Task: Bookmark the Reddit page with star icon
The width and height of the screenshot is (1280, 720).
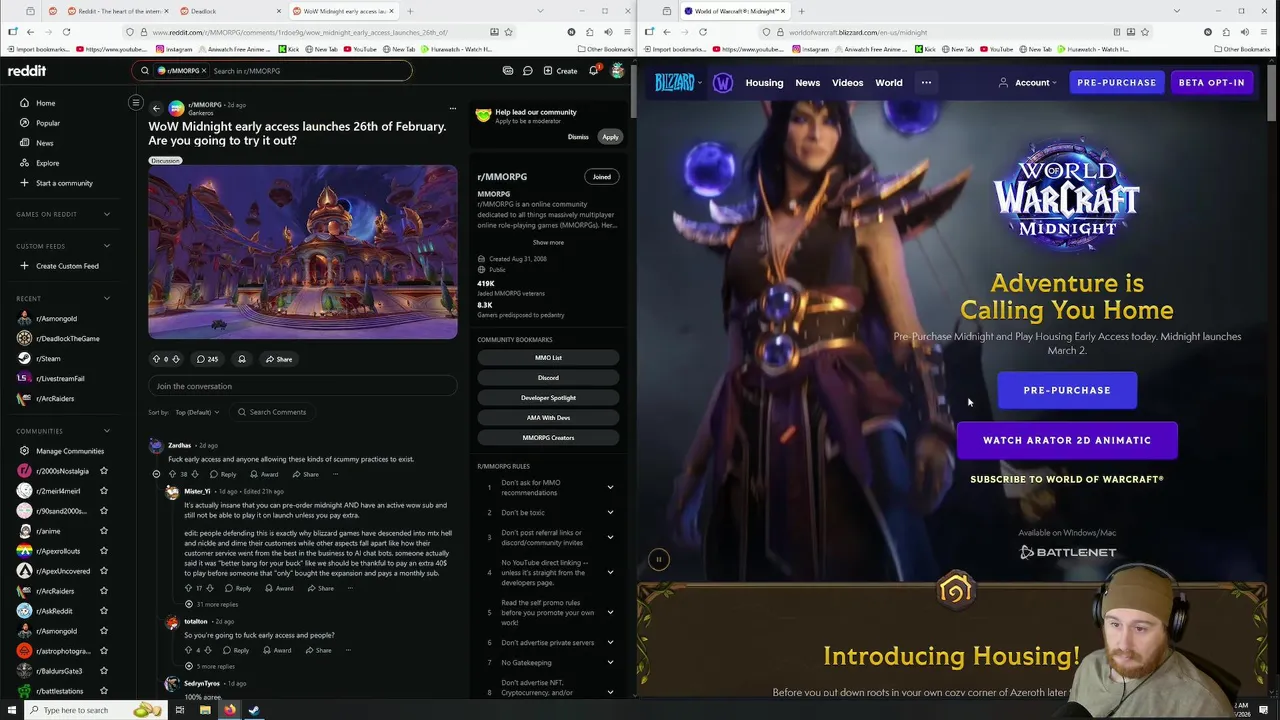Action: (x=508, y=32)
